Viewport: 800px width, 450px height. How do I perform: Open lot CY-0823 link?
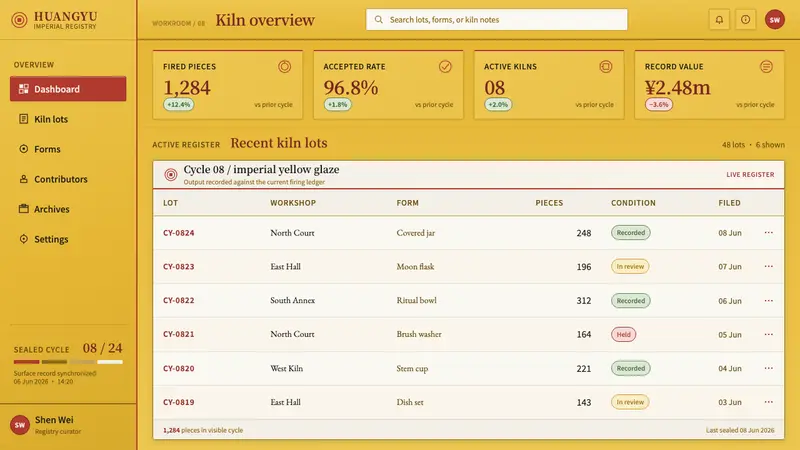click(x=179, y=266)
